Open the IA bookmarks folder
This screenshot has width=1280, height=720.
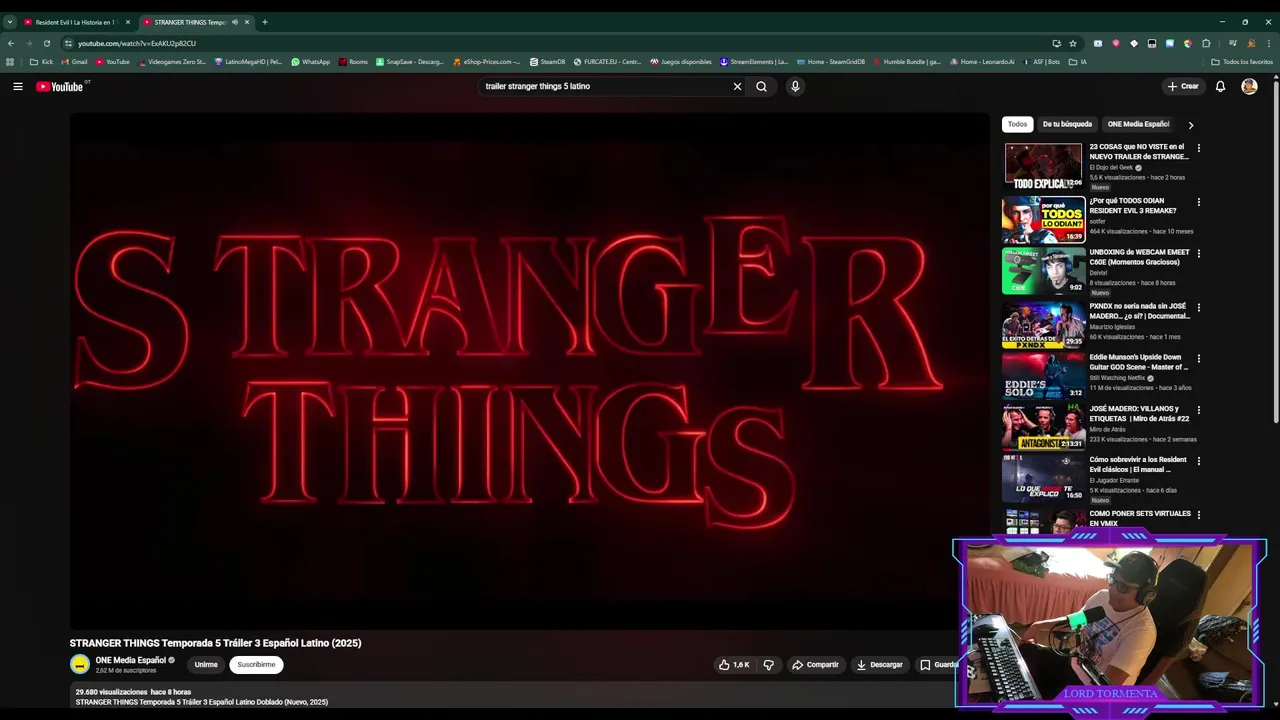[1078, 62]
